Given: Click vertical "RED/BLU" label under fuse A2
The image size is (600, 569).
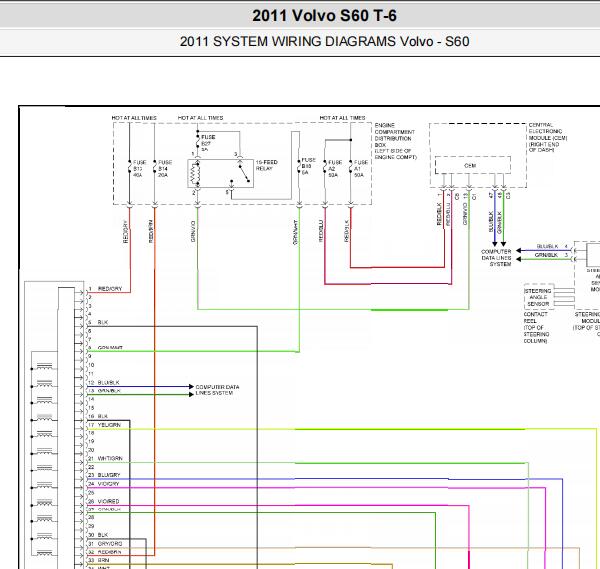Looking at the screenshot, I should tap(321, 231).
